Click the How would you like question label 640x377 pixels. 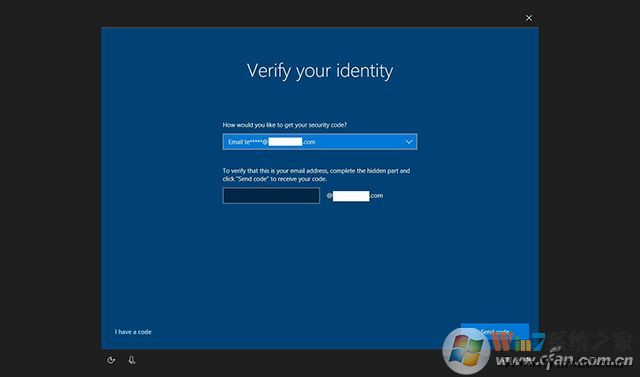284,125
